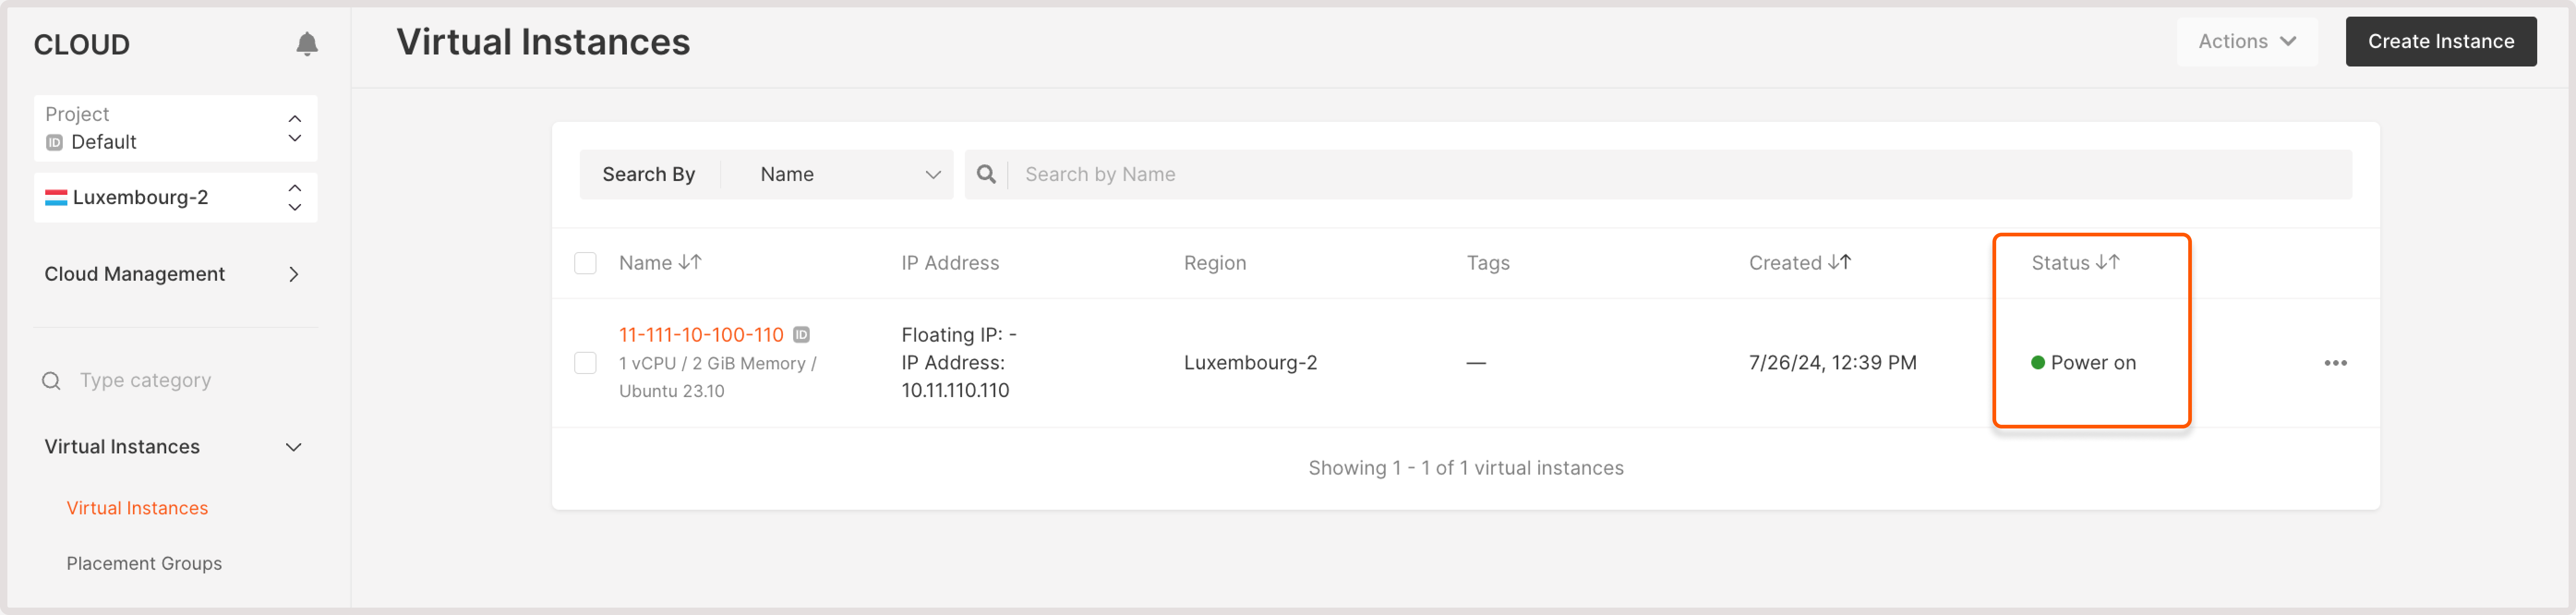Click the search icon in the Name search bar

click(x=987, y=174)
